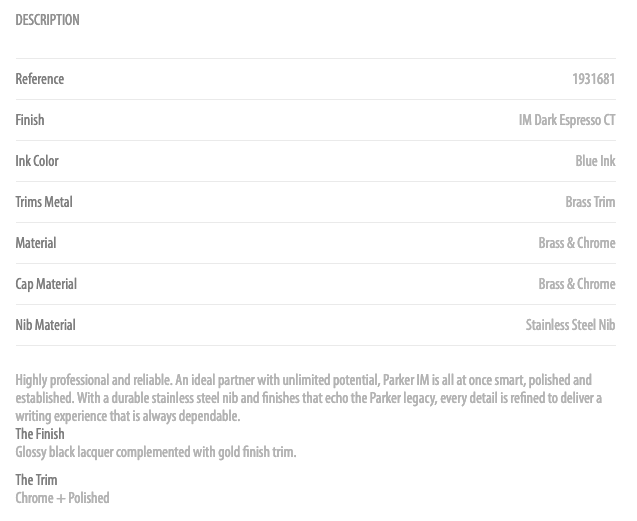Click reference number 1931681

593,79
